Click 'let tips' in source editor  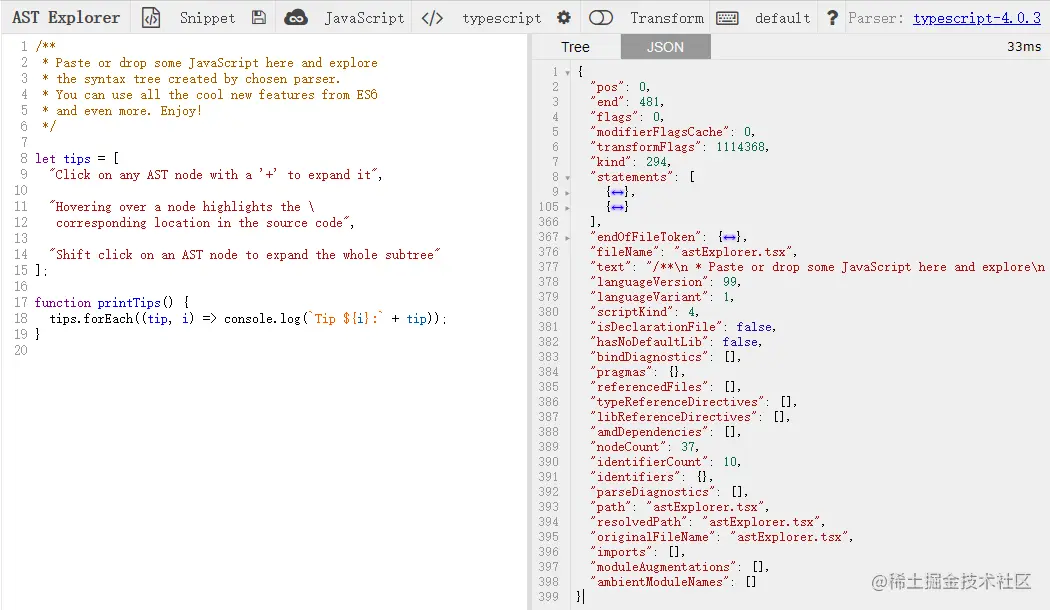63,159
